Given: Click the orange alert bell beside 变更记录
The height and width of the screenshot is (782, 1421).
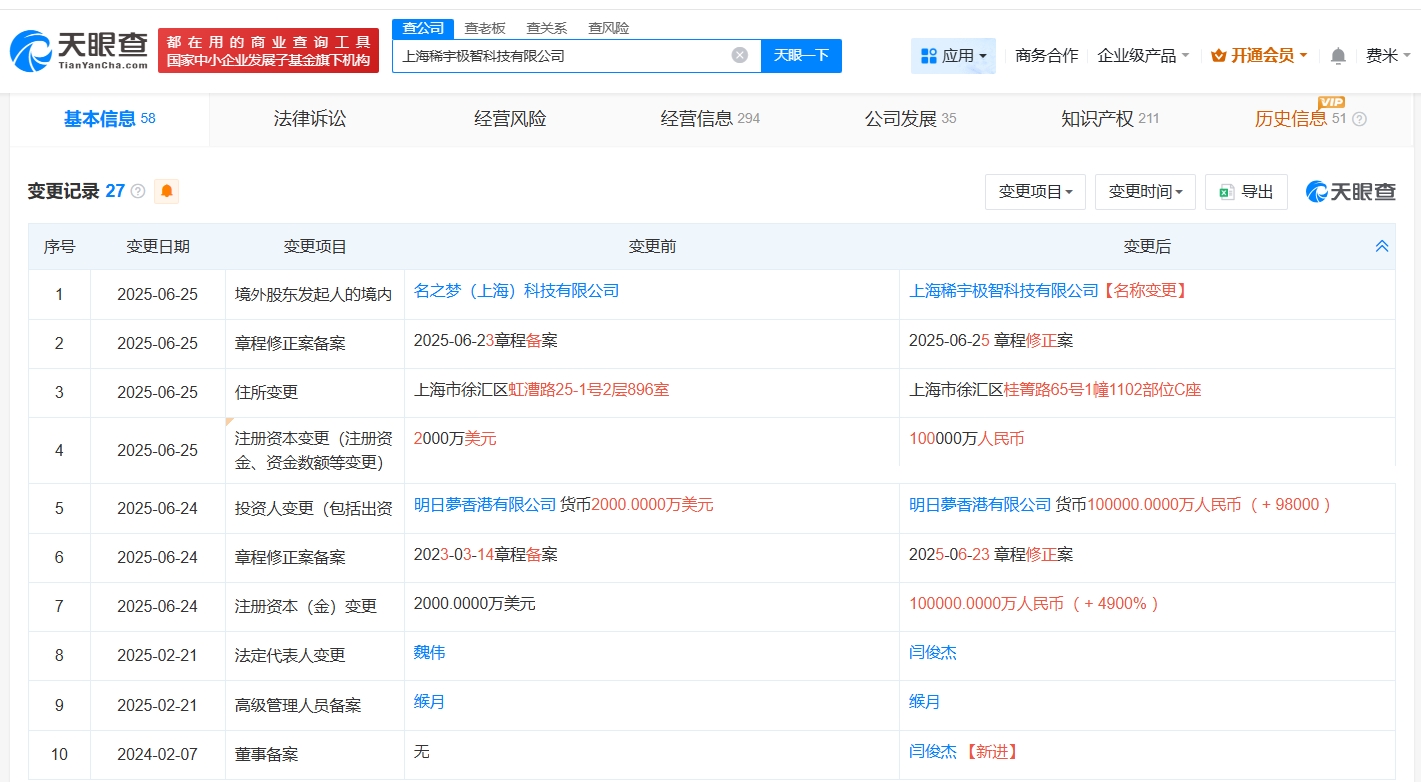Looking at the screenshot, I should coord(166,191).
